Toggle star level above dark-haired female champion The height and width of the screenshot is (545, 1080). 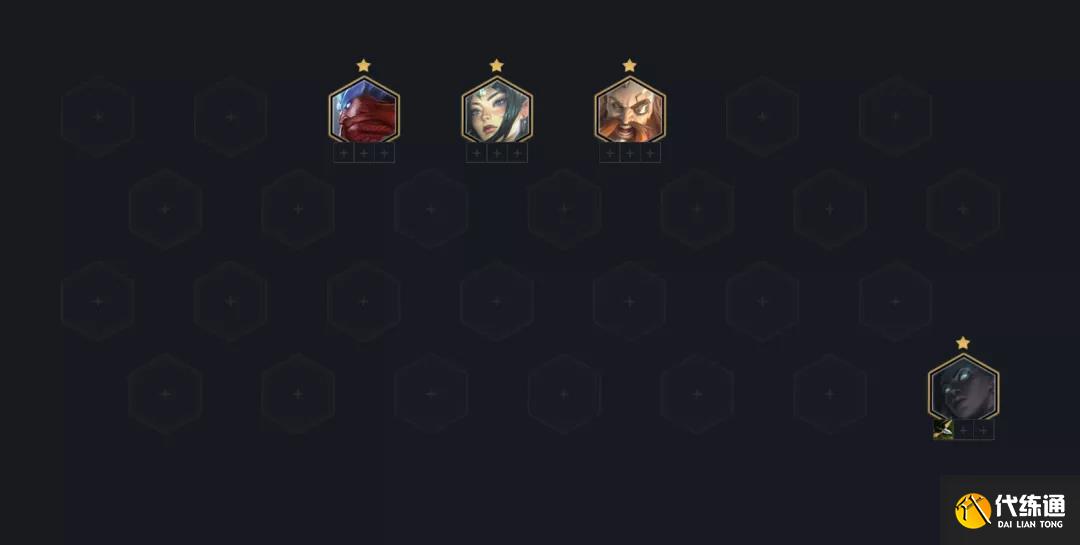[497, 65]
